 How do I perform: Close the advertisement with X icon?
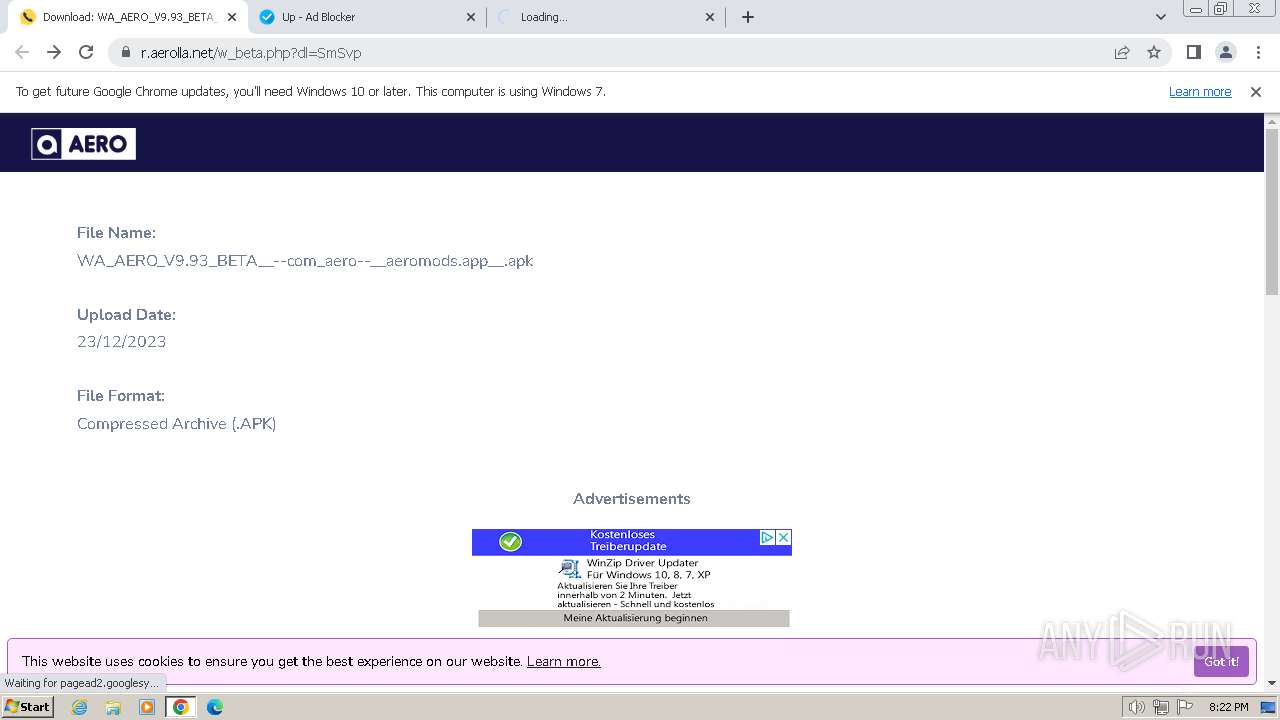pos(784,537)
